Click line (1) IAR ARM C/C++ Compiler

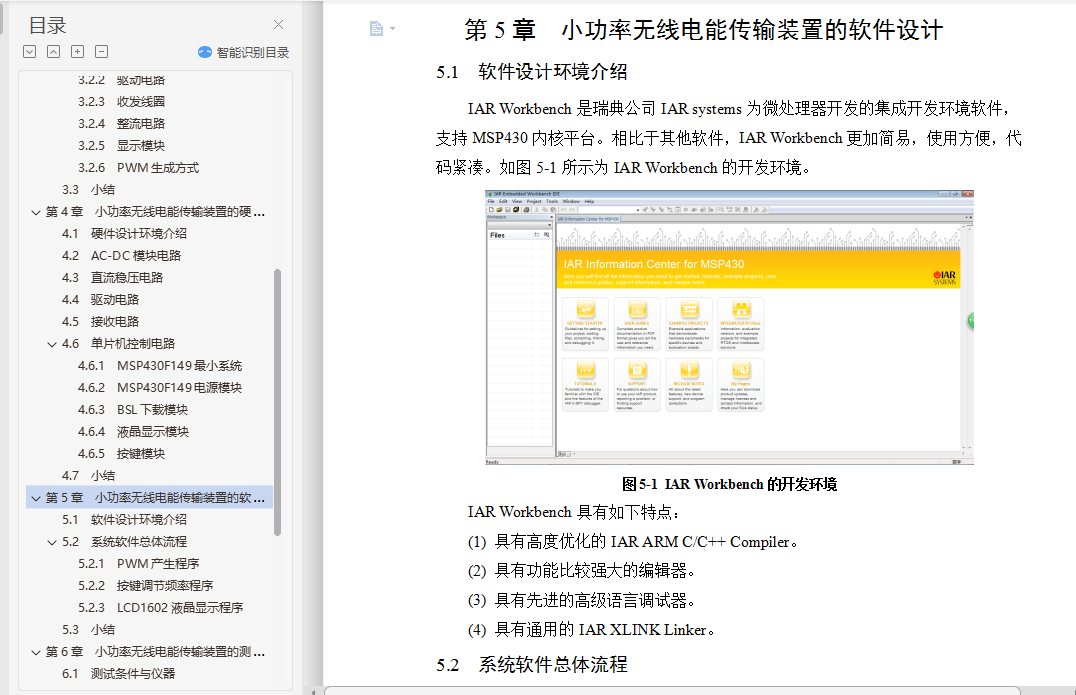tap(633, 542)
